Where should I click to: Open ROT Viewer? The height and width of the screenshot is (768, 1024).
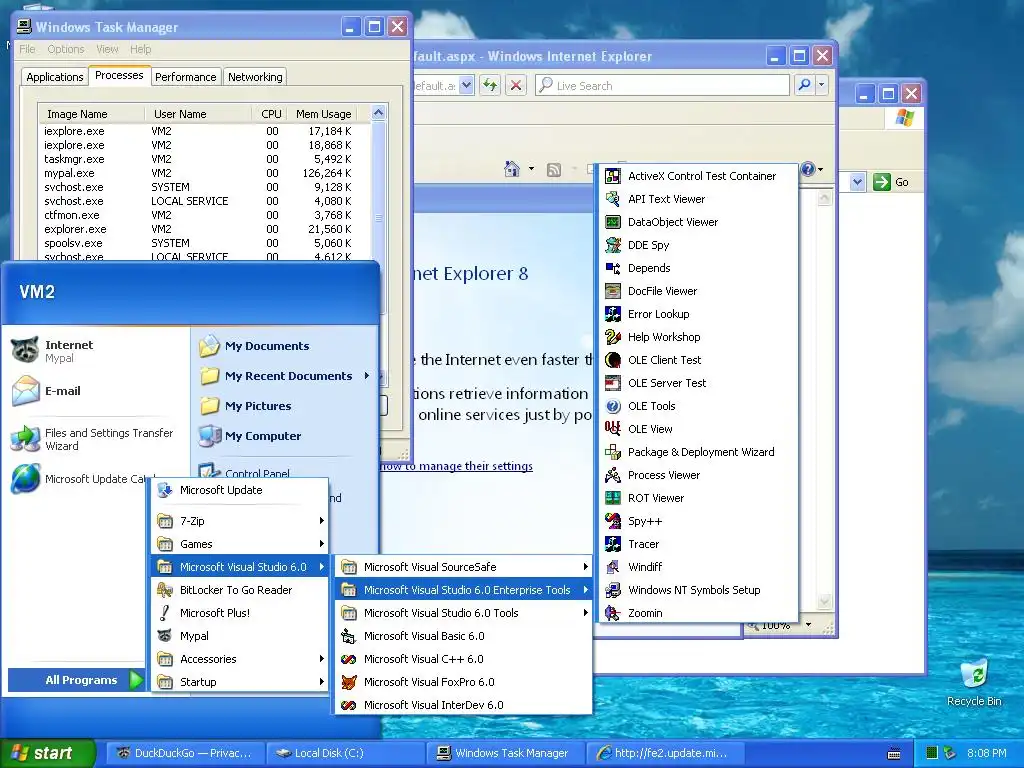(x=698, y=498)
